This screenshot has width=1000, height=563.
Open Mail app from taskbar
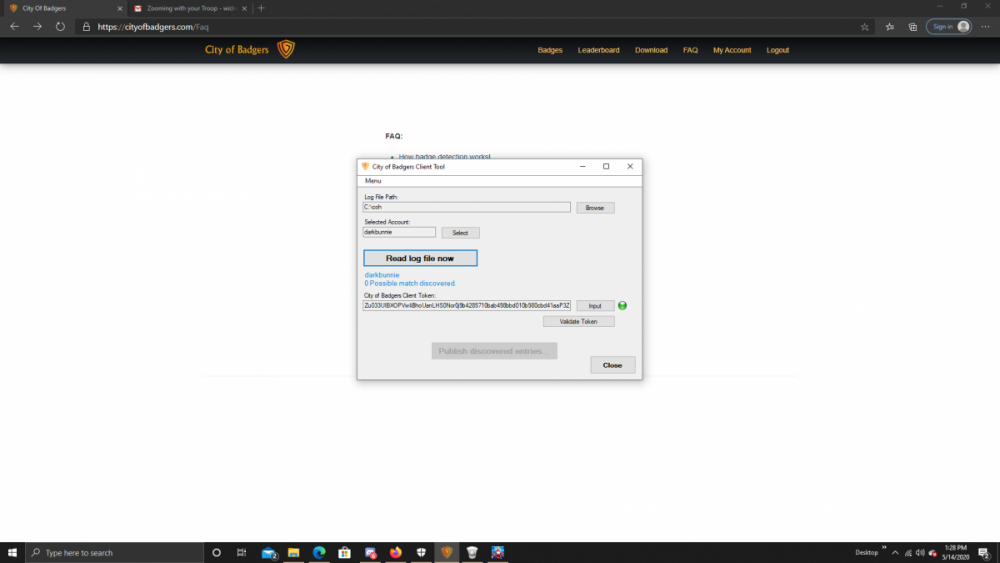pyautogui.click(x=268, y=552)
